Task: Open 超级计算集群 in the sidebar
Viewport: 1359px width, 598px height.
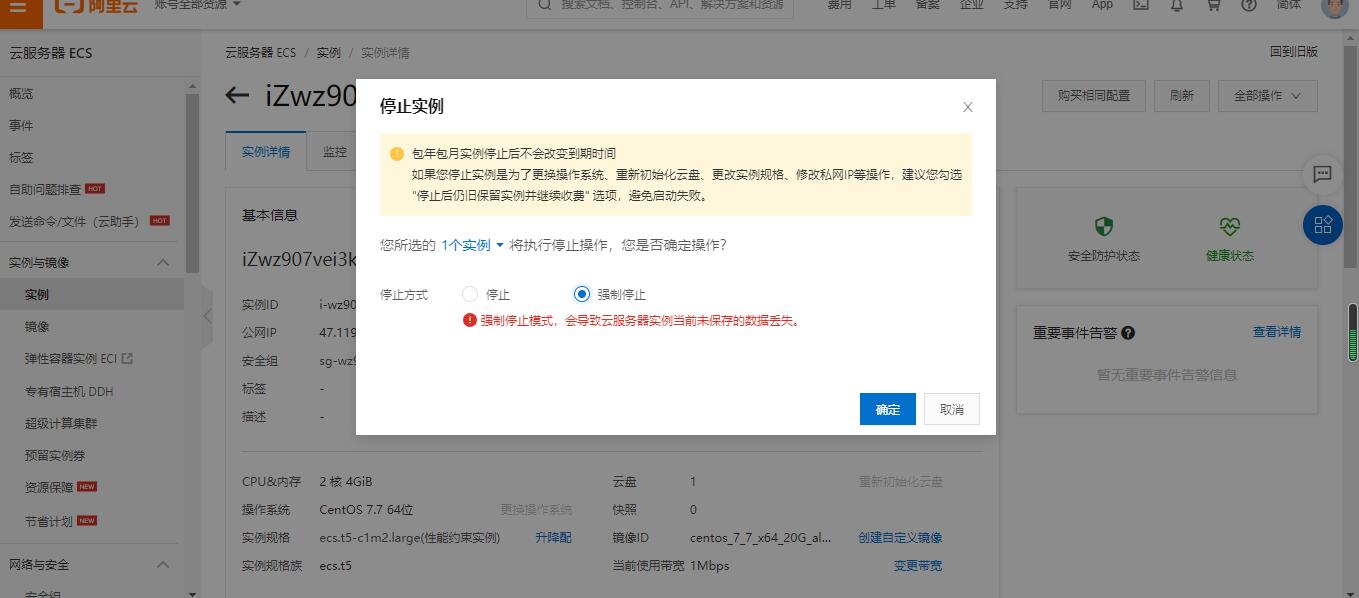Action: point(61,424)
